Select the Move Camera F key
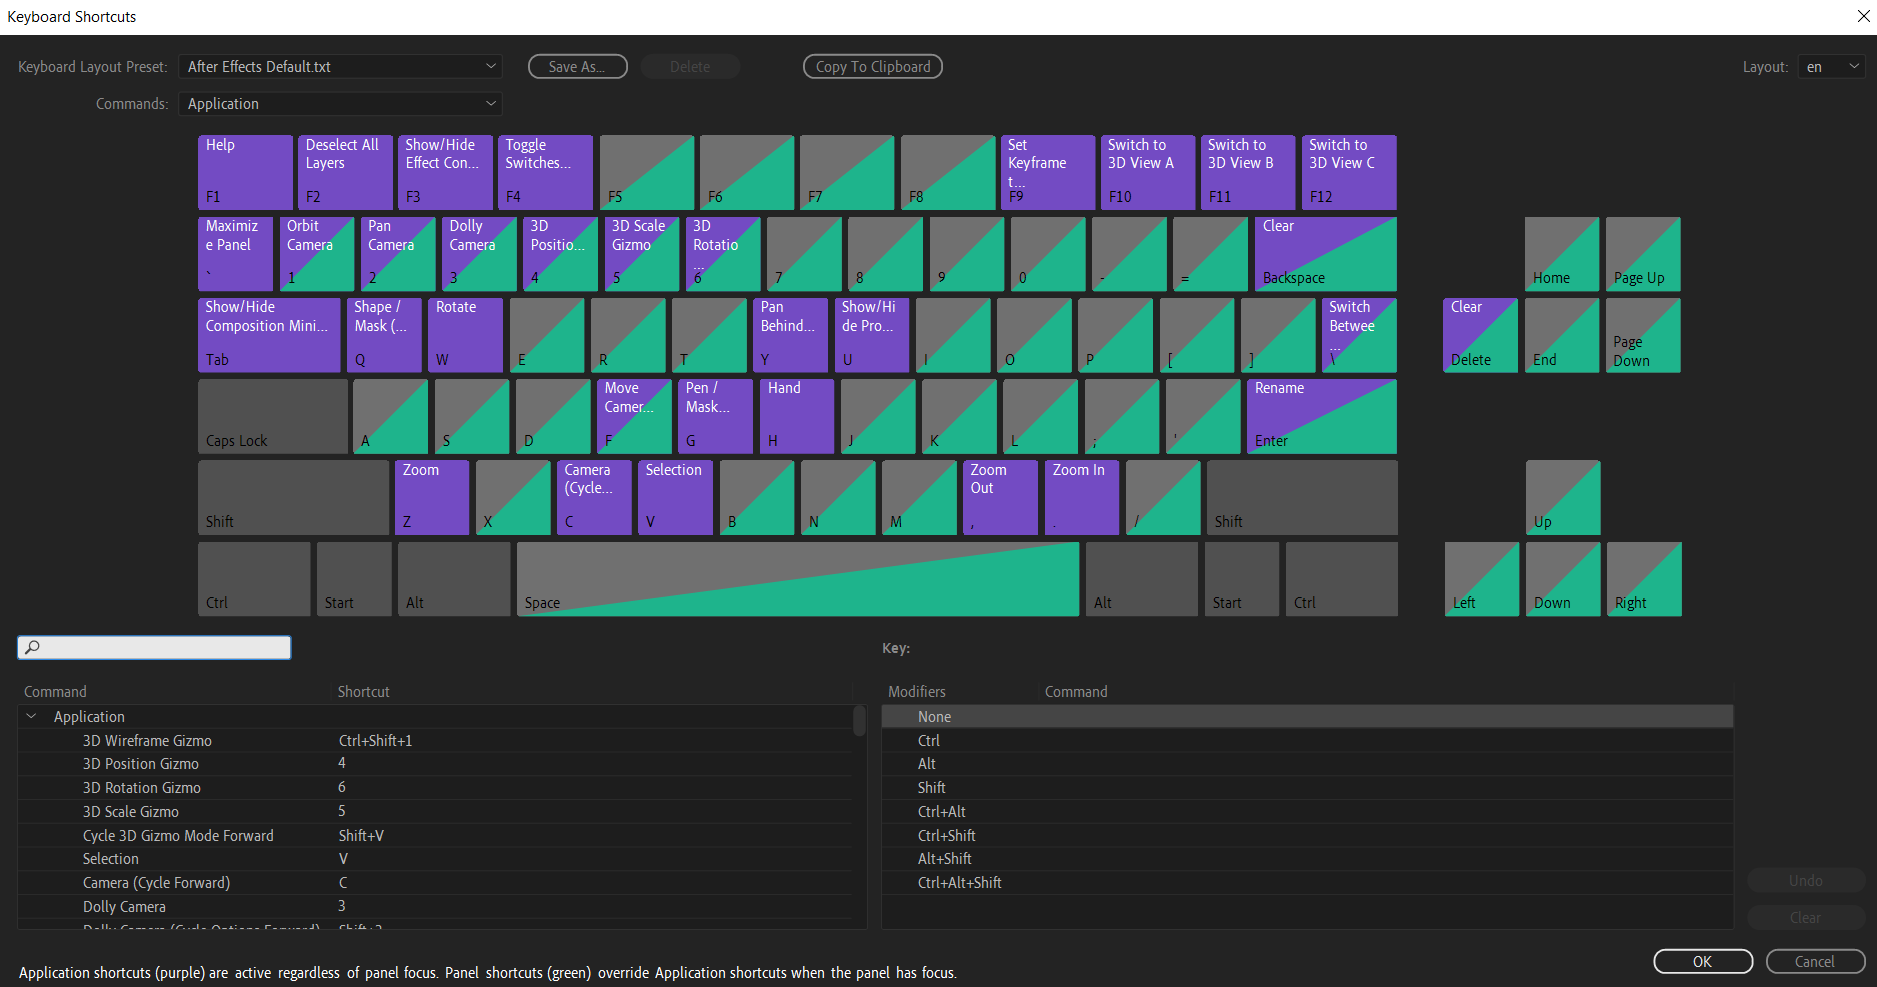The image size is (1877, 987). 634,416
